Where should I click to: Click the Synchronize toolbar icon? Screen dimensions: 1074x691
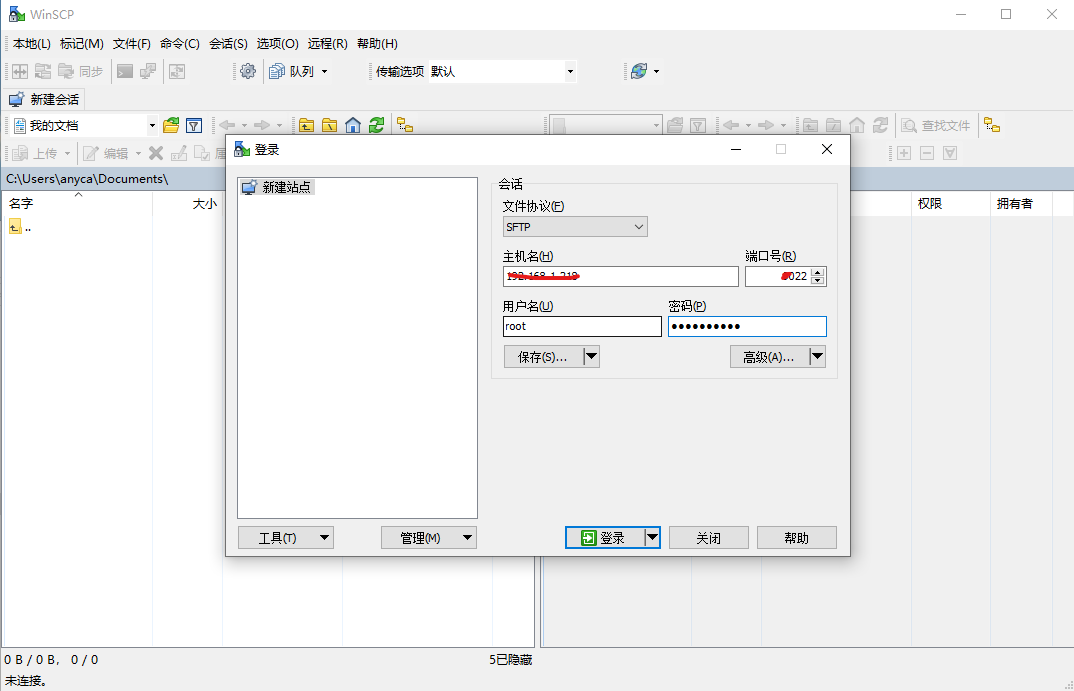tap(66, 71)
